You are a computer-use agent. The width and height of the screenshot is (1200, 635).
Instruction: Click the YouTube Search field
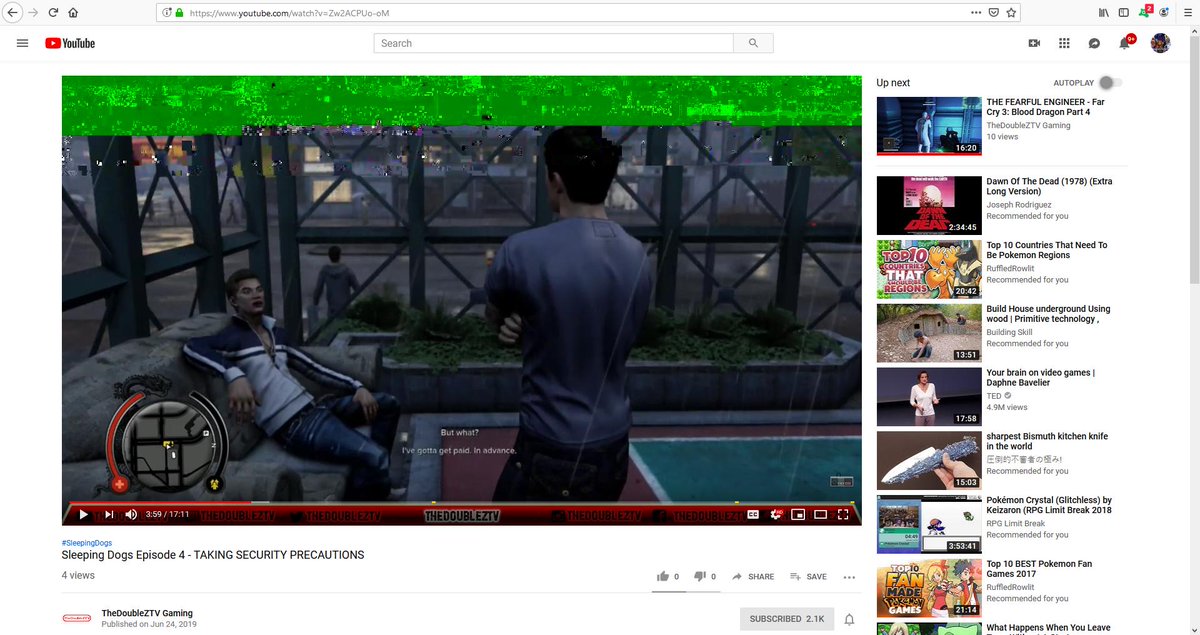coord(553,43)
